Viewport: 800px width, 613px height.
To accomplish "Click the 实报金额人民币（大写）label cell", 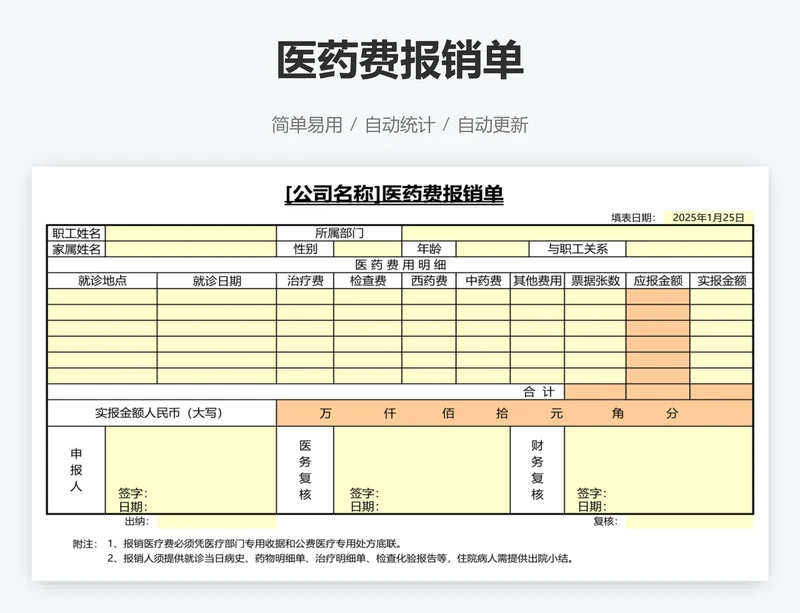I will coord(162,413).
